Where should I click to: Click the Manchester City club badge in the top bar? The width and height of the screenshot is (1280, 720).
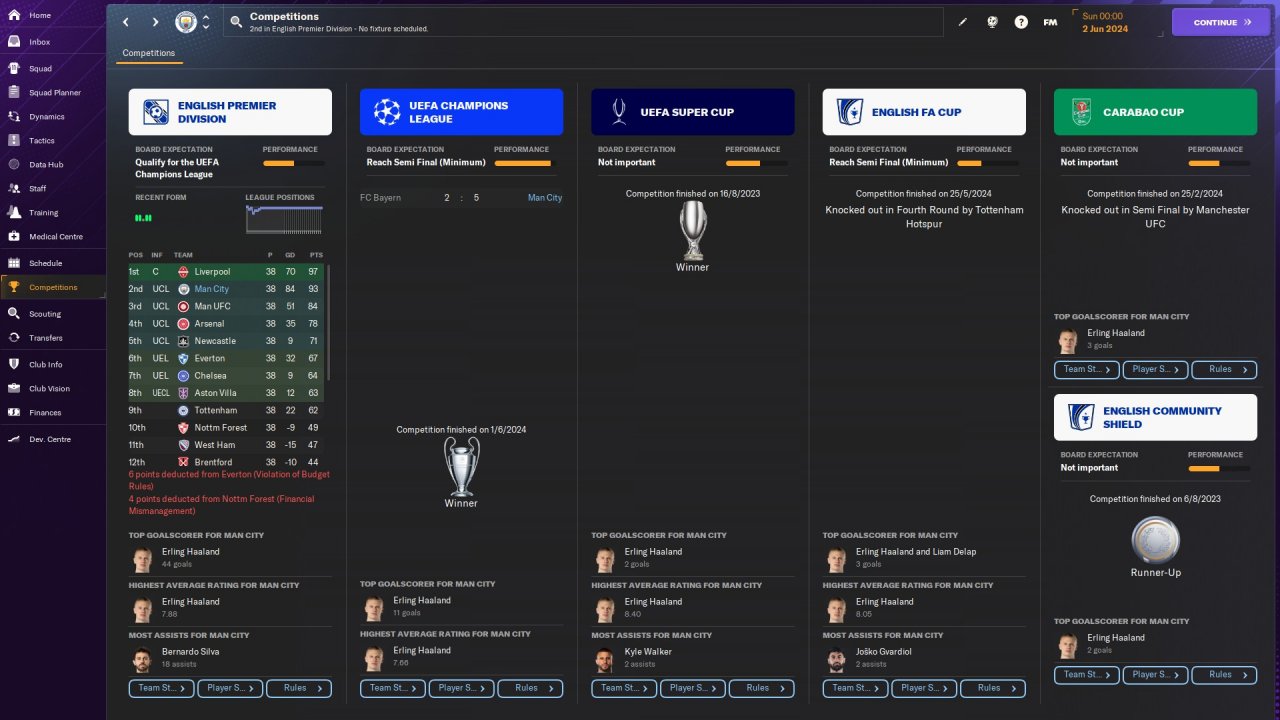coord(186,22)
